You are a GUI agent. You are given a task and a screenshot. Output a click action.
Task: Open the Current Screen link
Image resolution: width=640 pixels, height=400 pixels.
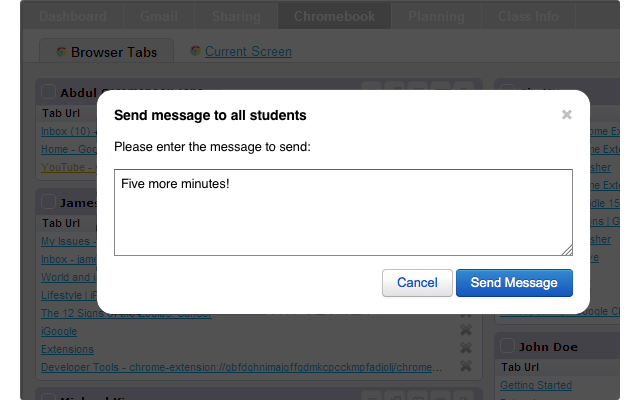248,51
